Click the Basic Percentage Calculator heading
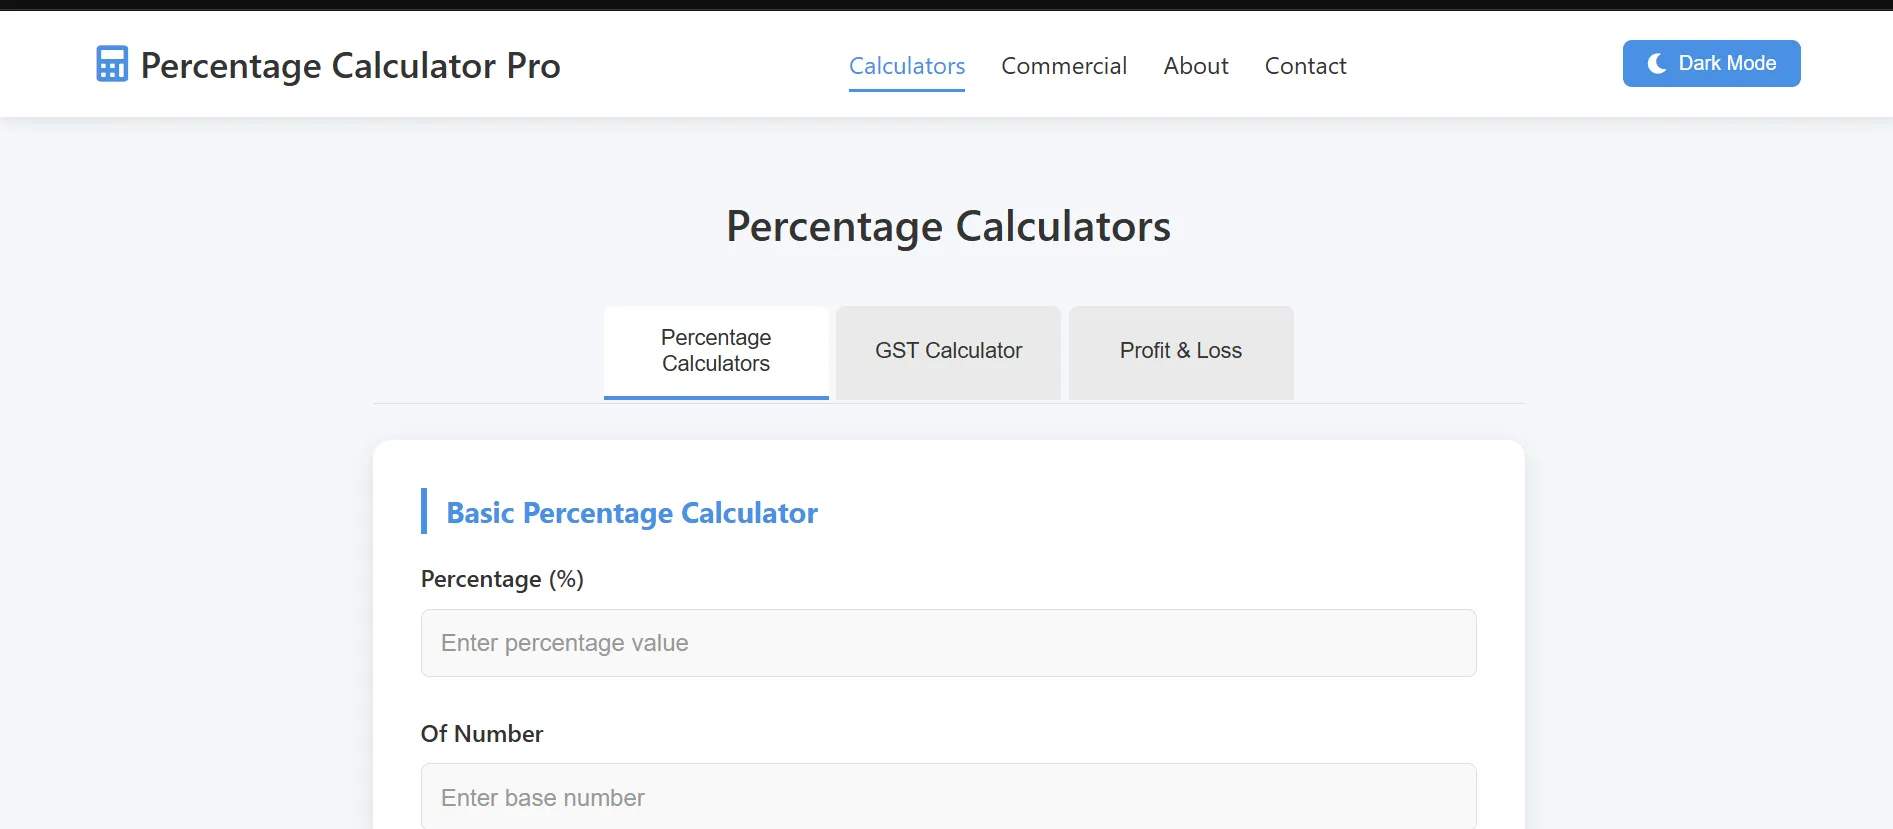The width and height of the screenshot is (1893, 829). point(632,513)
